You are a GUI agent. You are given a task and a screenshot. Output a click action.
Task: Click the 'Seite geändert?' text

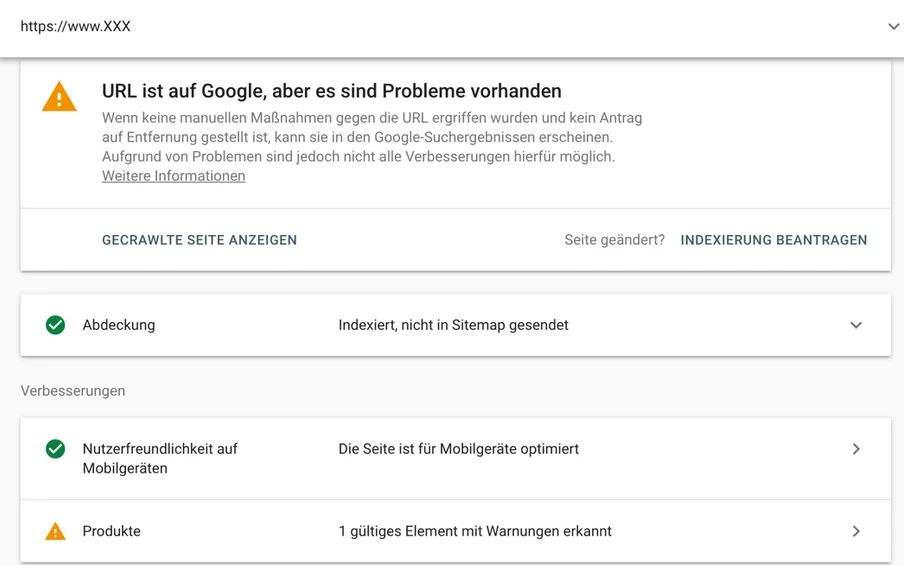point(614,240)
